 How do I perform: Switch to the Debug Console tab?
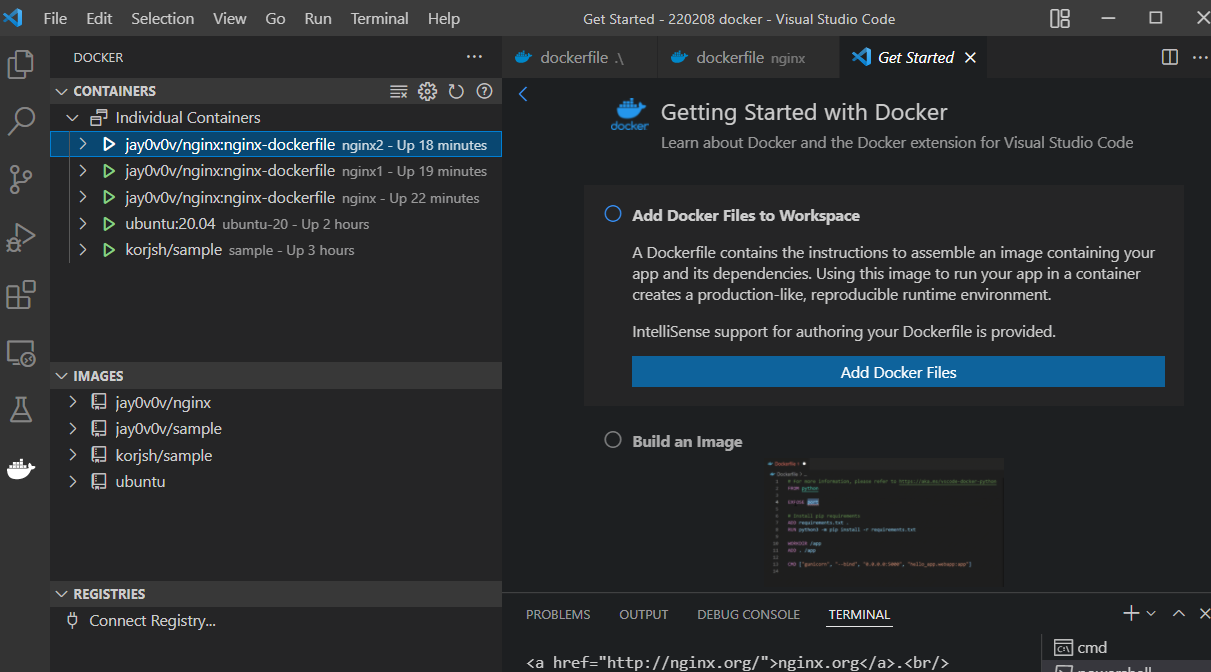748,615
